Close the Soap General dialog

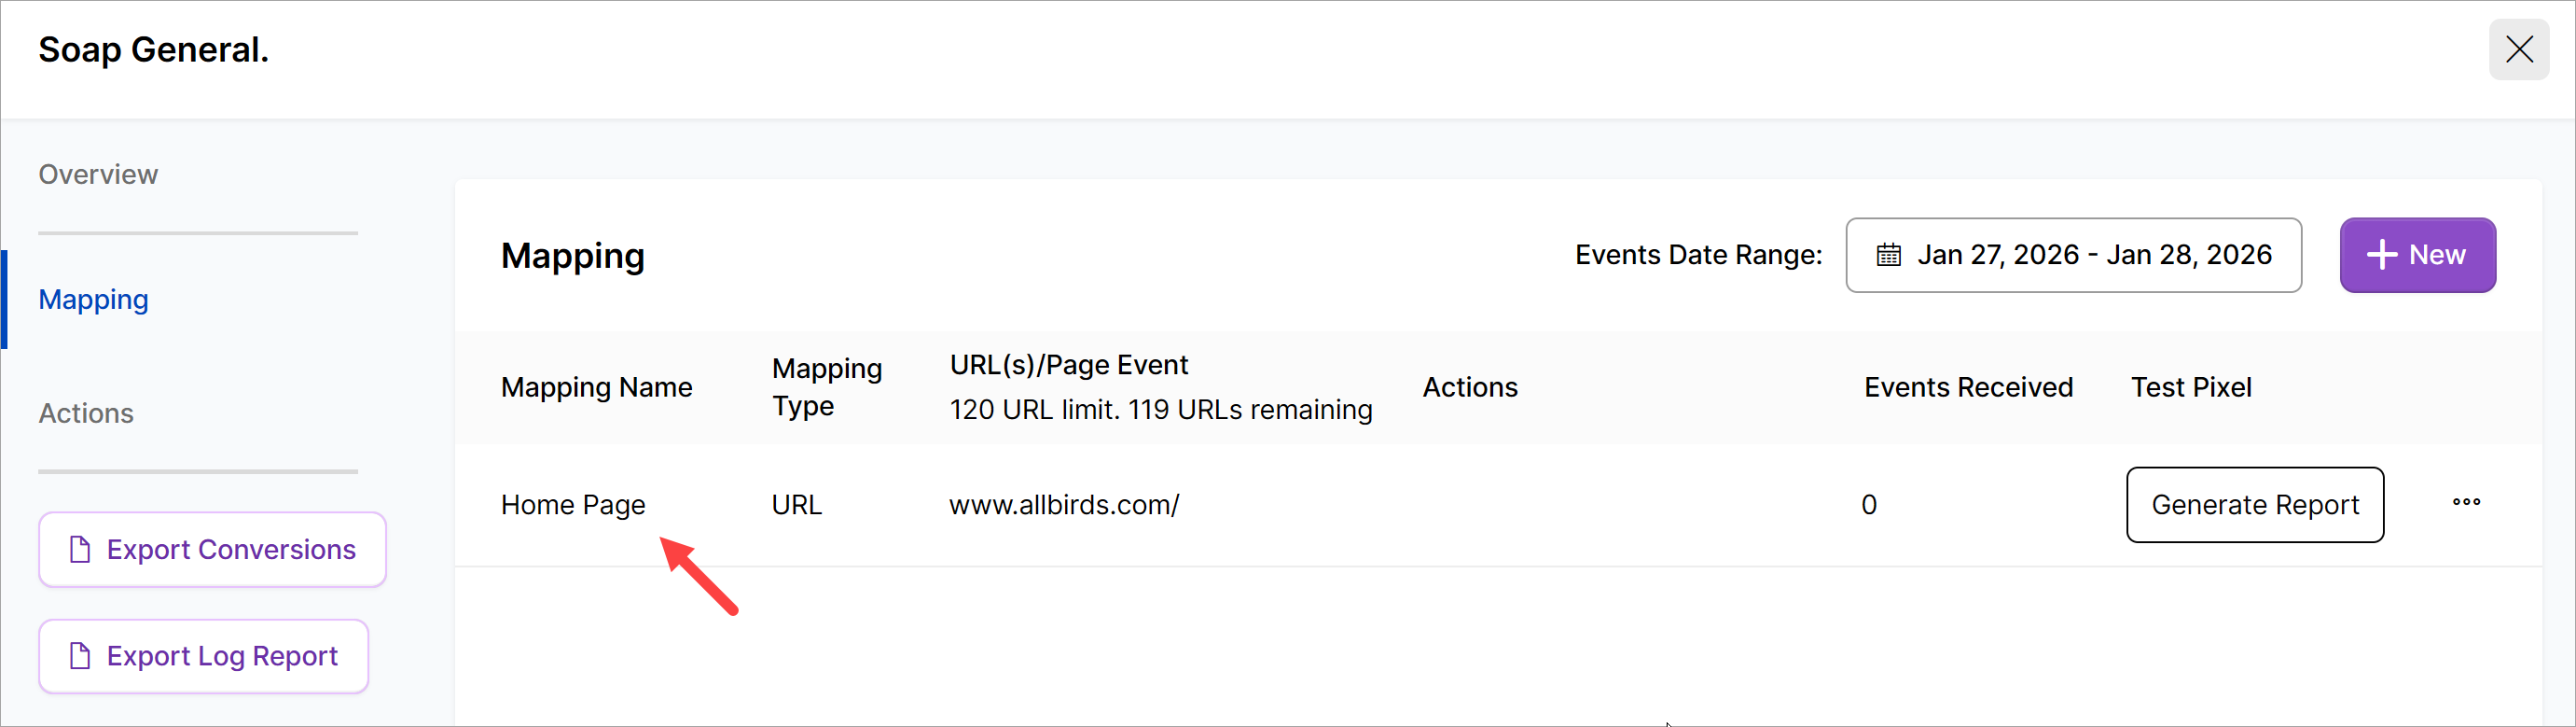pyautogui.click(x=2518, y=49)
